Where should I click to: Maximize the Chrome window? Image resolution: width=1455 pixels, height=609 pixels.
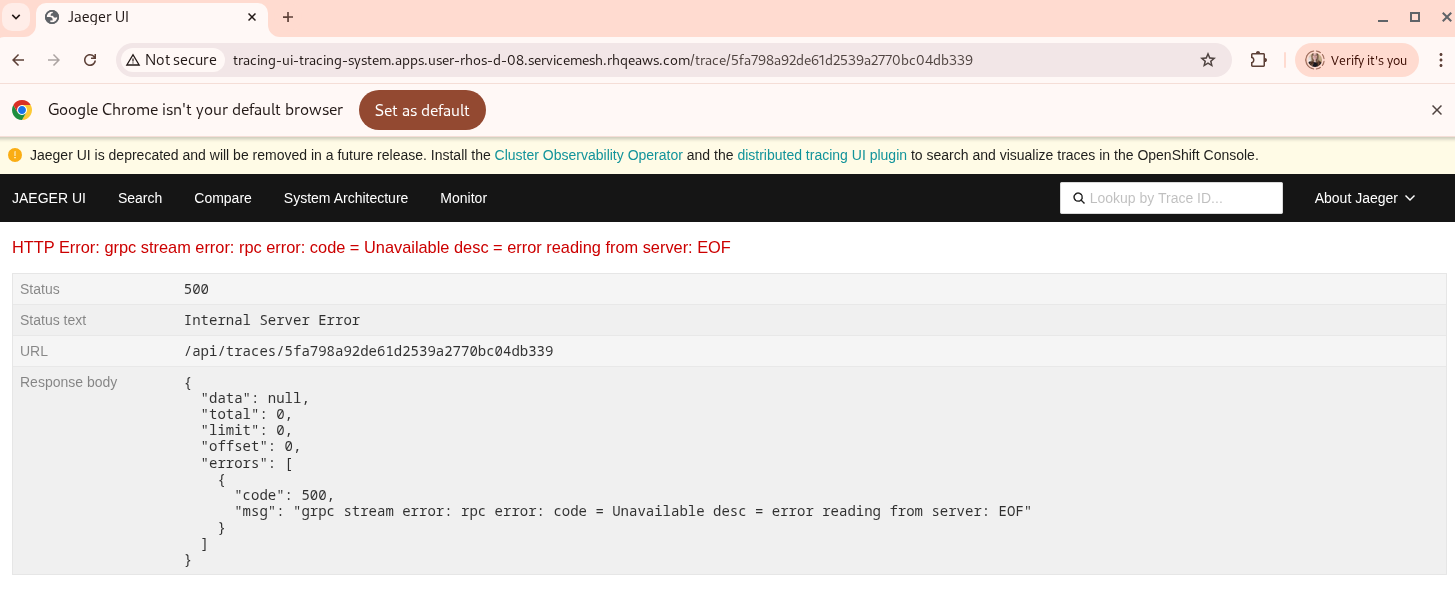coord(1415,17)
